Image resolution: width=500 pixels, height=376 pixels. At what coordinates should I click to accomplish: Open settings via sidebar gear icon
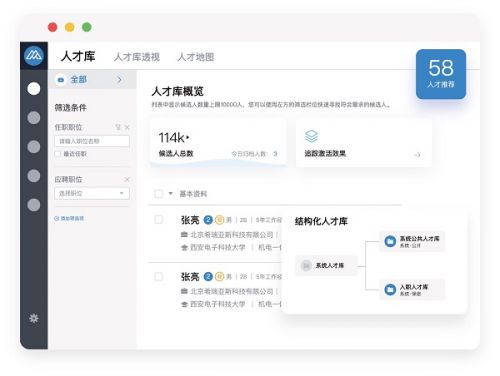[34, 318]
